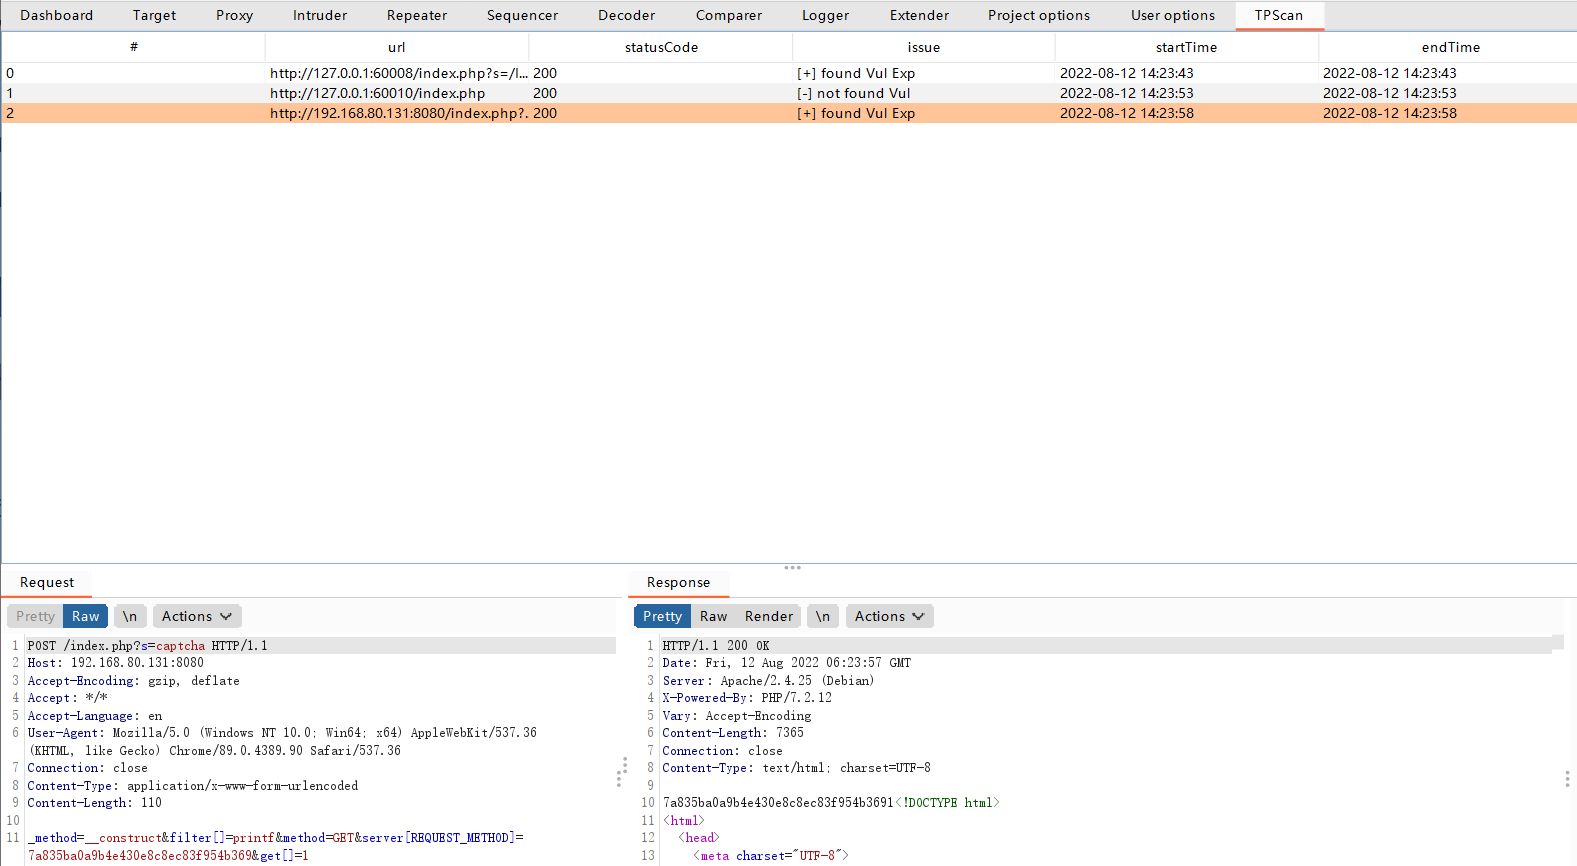Switch request view to Raw
The width and height of the screenshot is (1577, 866).
pyautogui.click(x=86, y=616)
